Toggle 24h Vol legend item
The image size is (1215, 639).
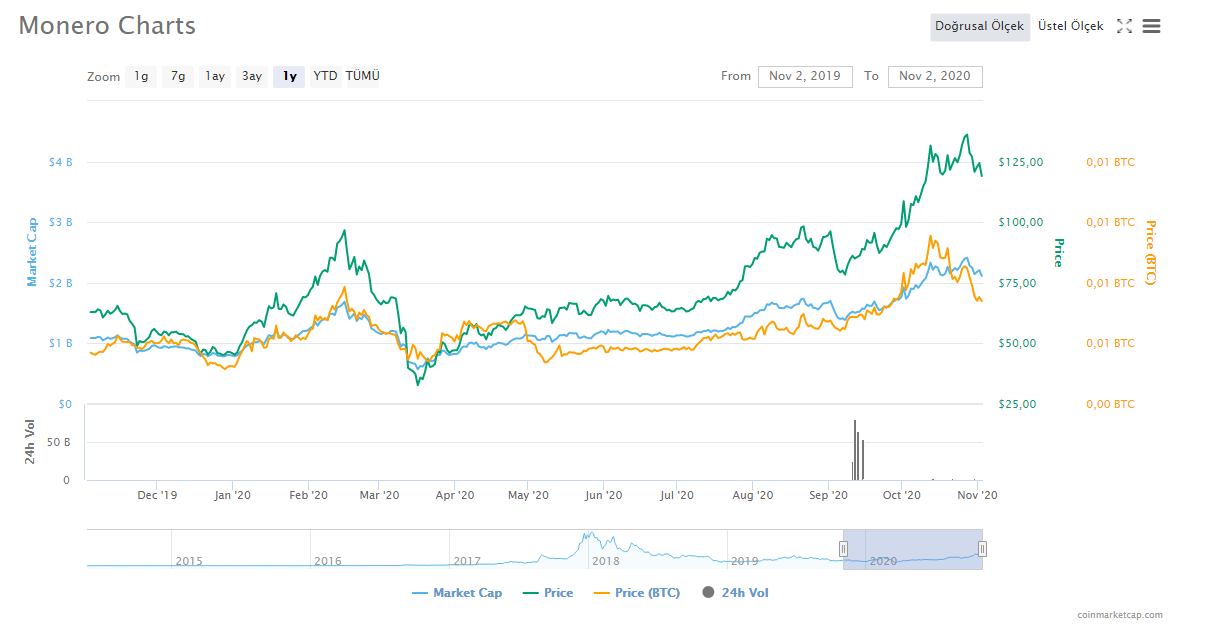735,593
